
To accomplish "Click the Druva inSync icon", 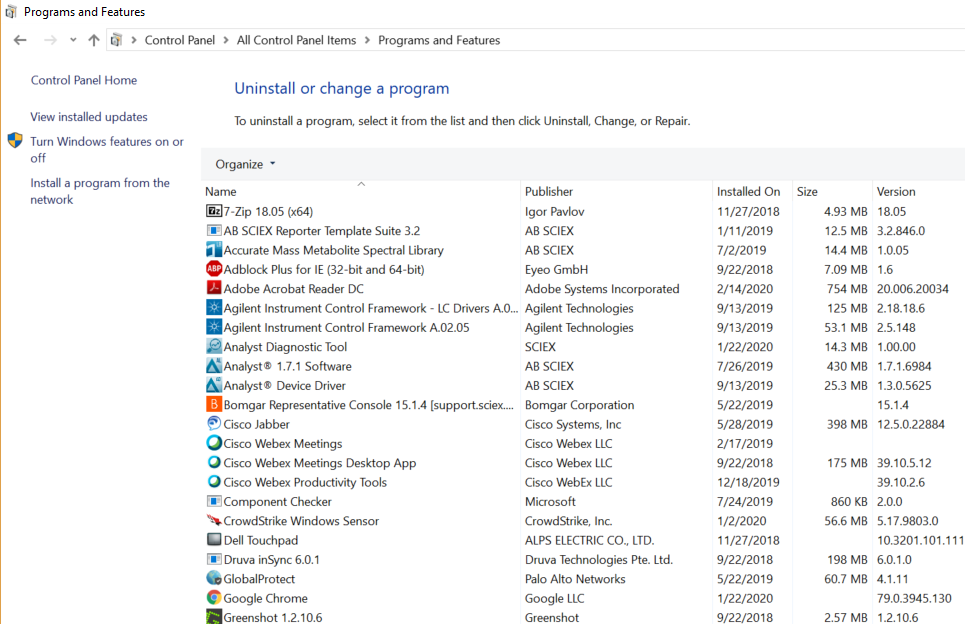I will (214, 559).
